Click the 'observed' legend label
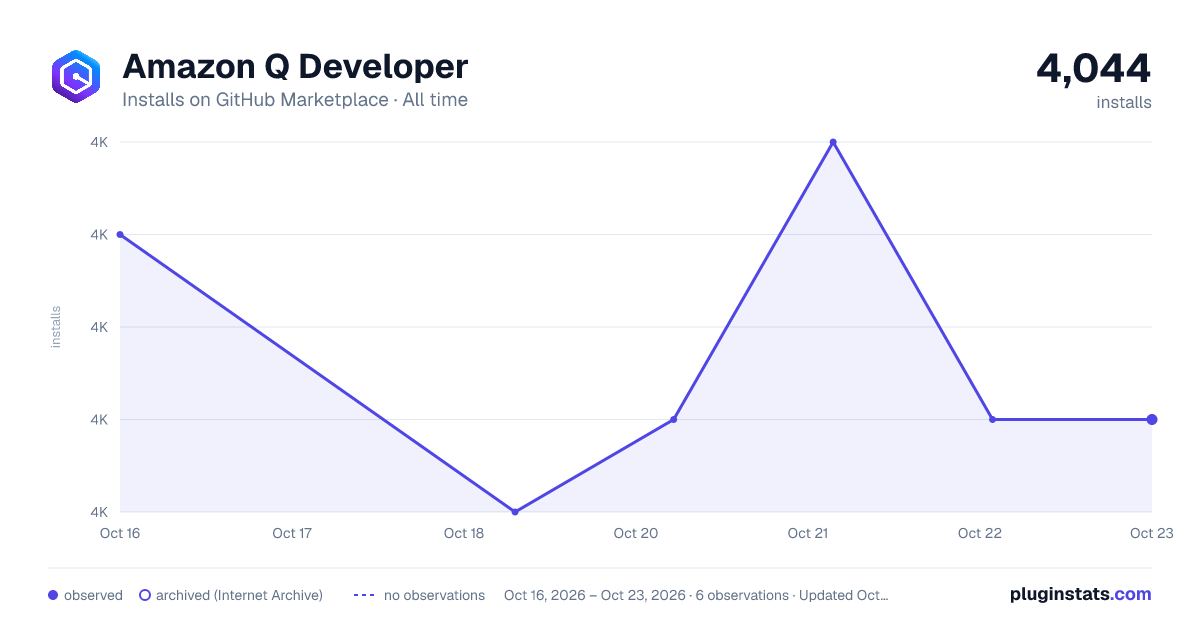This screenshot has height=630, width=1200. (x=93, y=595)
